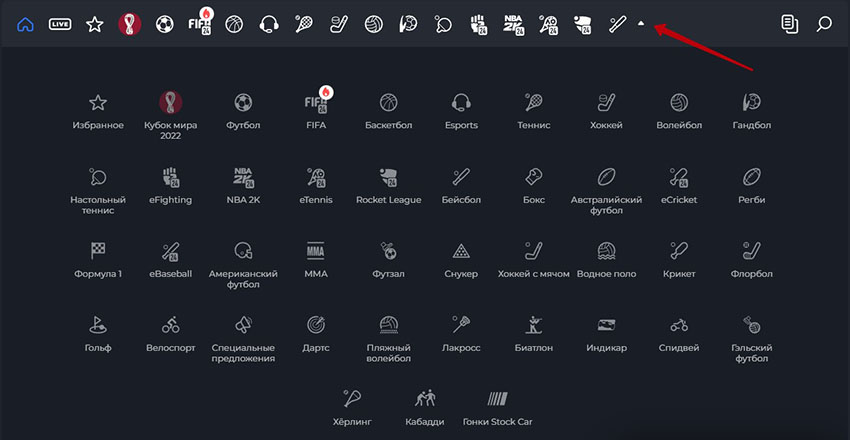Select Пляжный волейбол sport
This screenshot has width=850, height=440.
pos(389,339)
